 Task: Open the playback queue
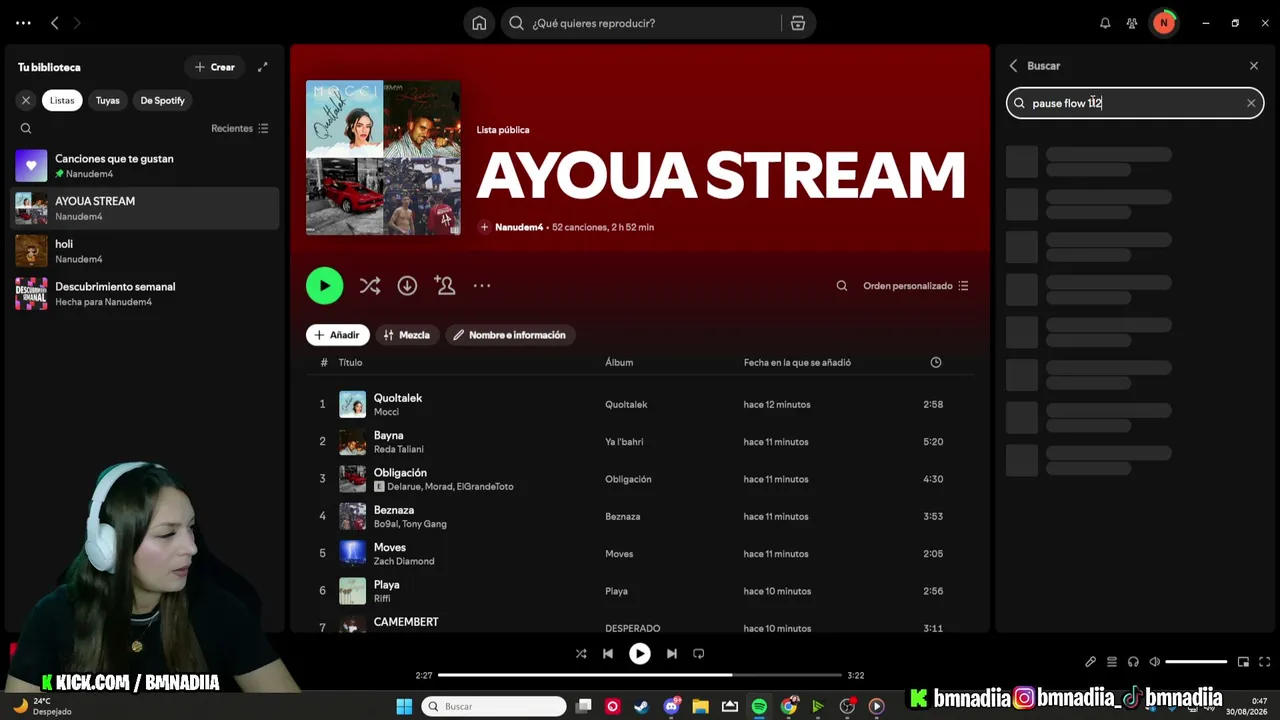tap(1111, 662)
